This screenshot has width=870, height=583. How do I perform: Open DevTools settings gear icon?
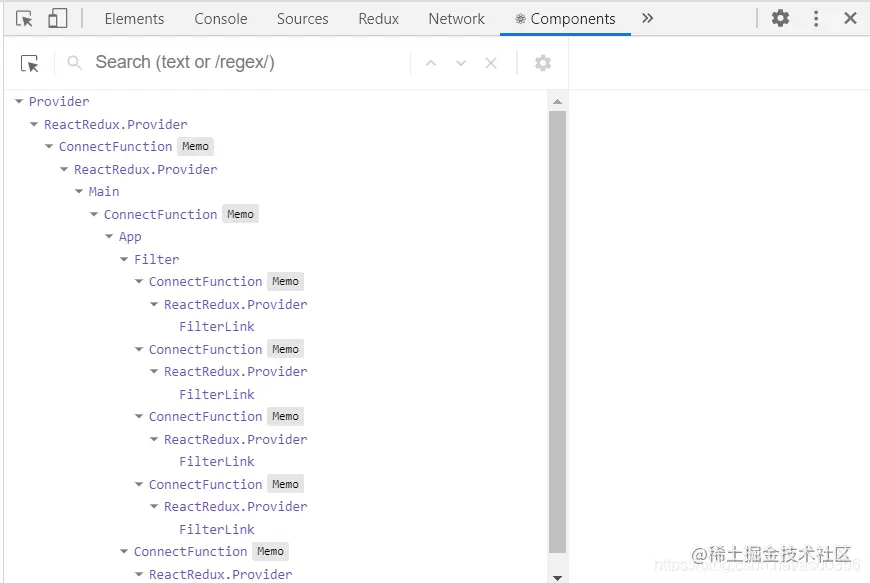[x=780, y=18]
